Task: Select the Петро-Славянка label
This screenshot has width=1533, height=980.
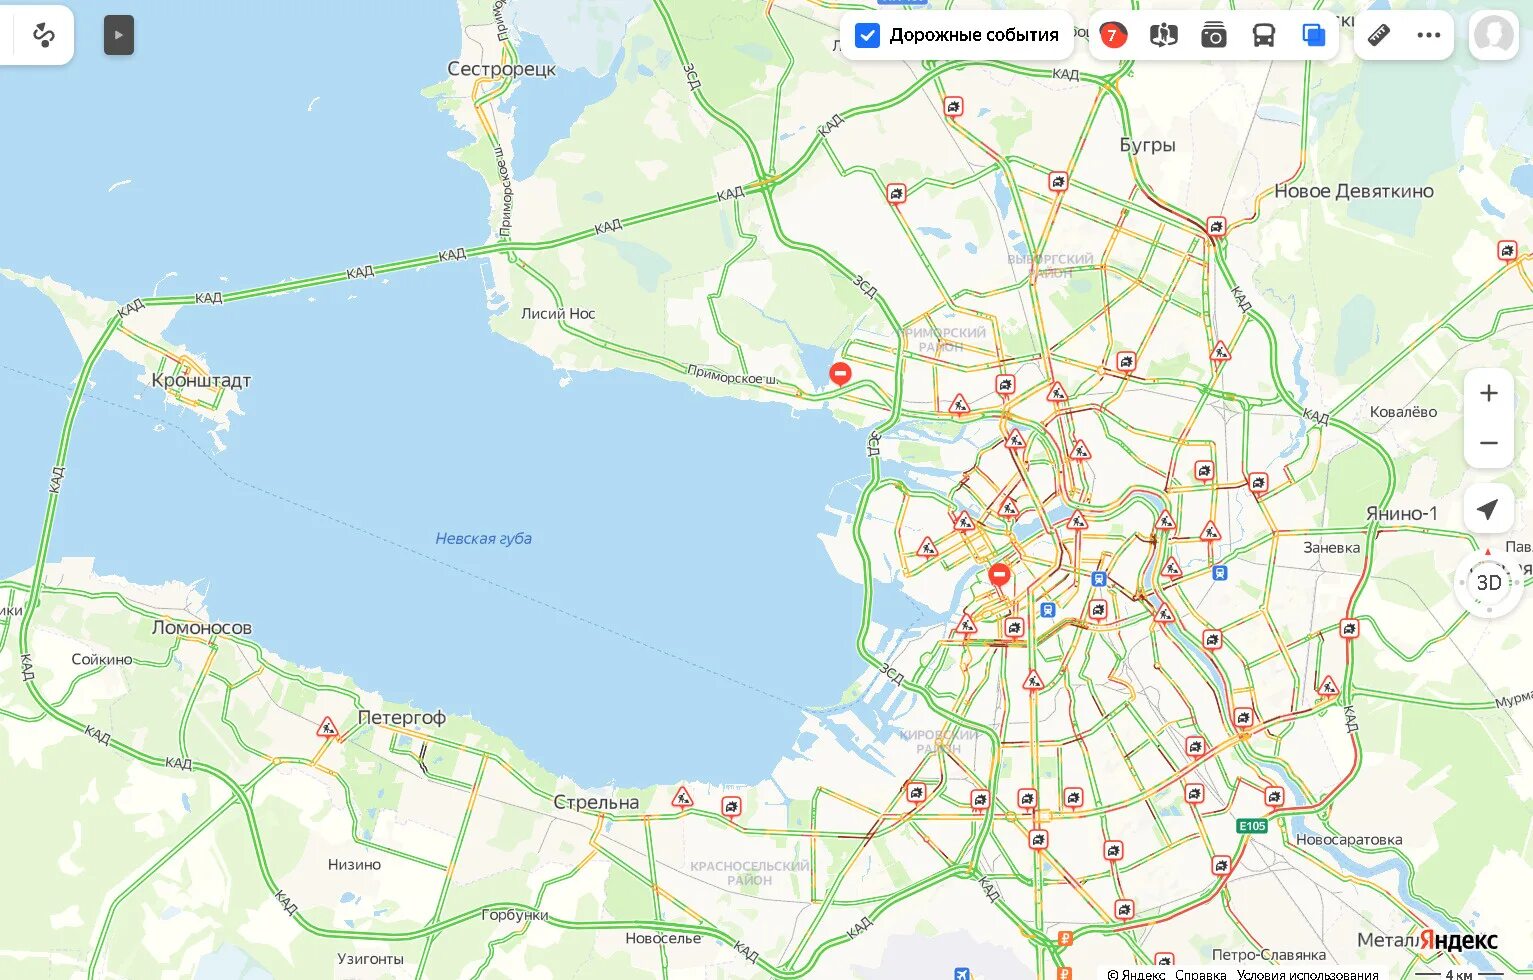Action: (x=1268, y=954)
